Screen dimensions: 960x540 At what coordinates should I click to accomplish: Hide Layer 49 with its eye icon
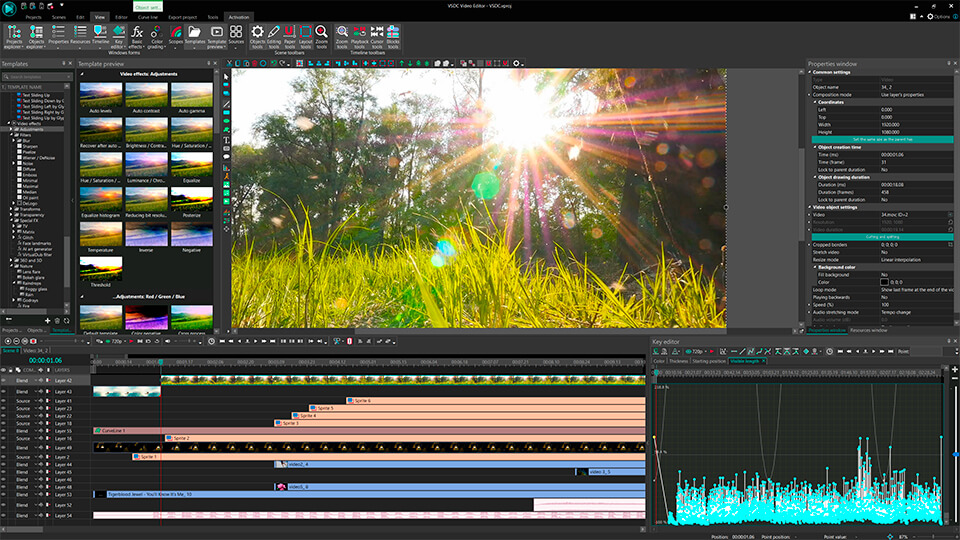point(4,448)
